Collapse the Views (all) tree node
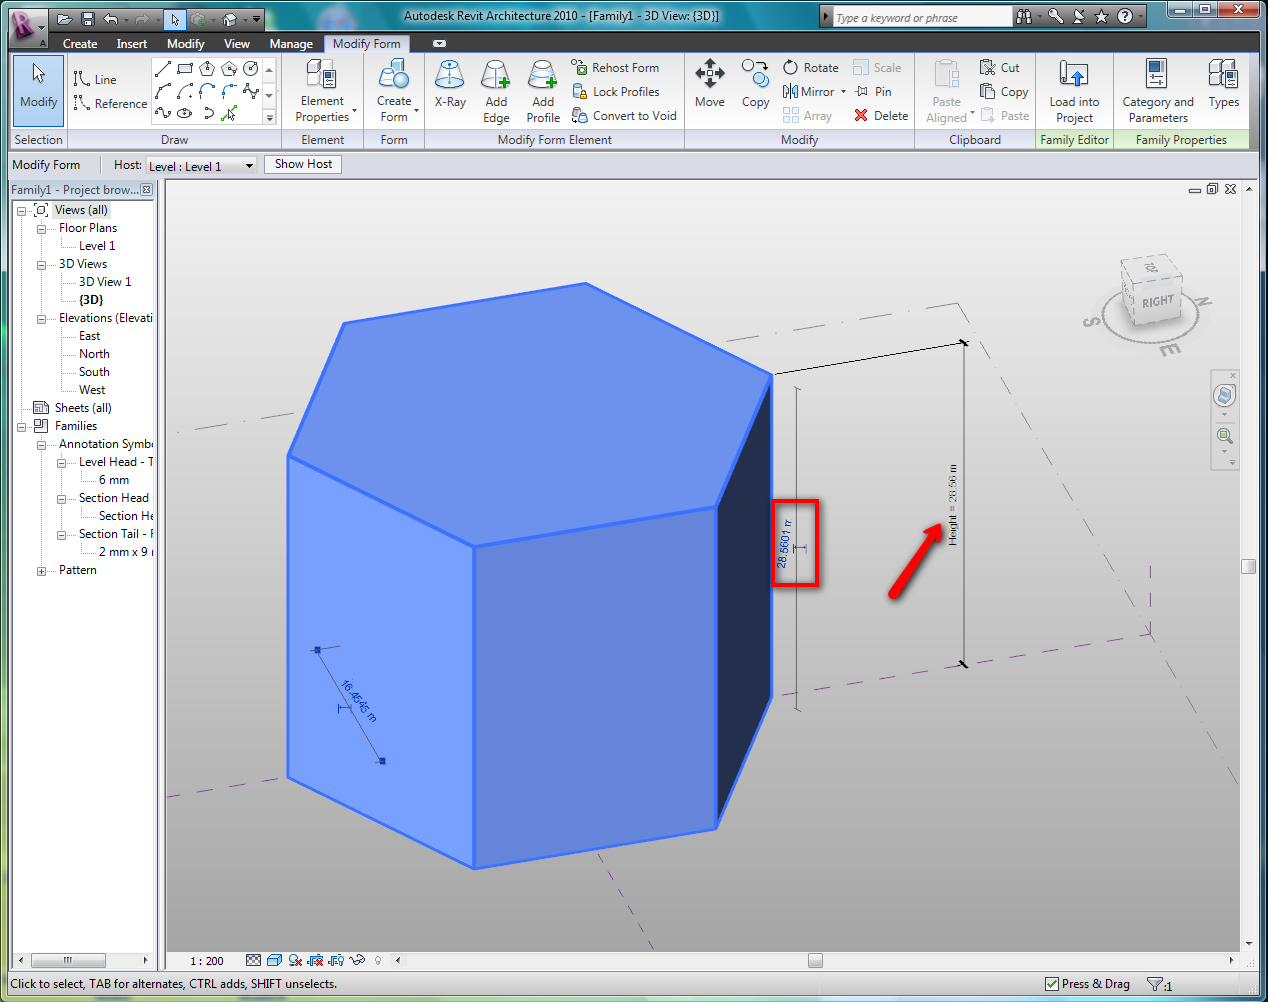The height and width of the screenshot is (1002, 1268). (21, 209)
